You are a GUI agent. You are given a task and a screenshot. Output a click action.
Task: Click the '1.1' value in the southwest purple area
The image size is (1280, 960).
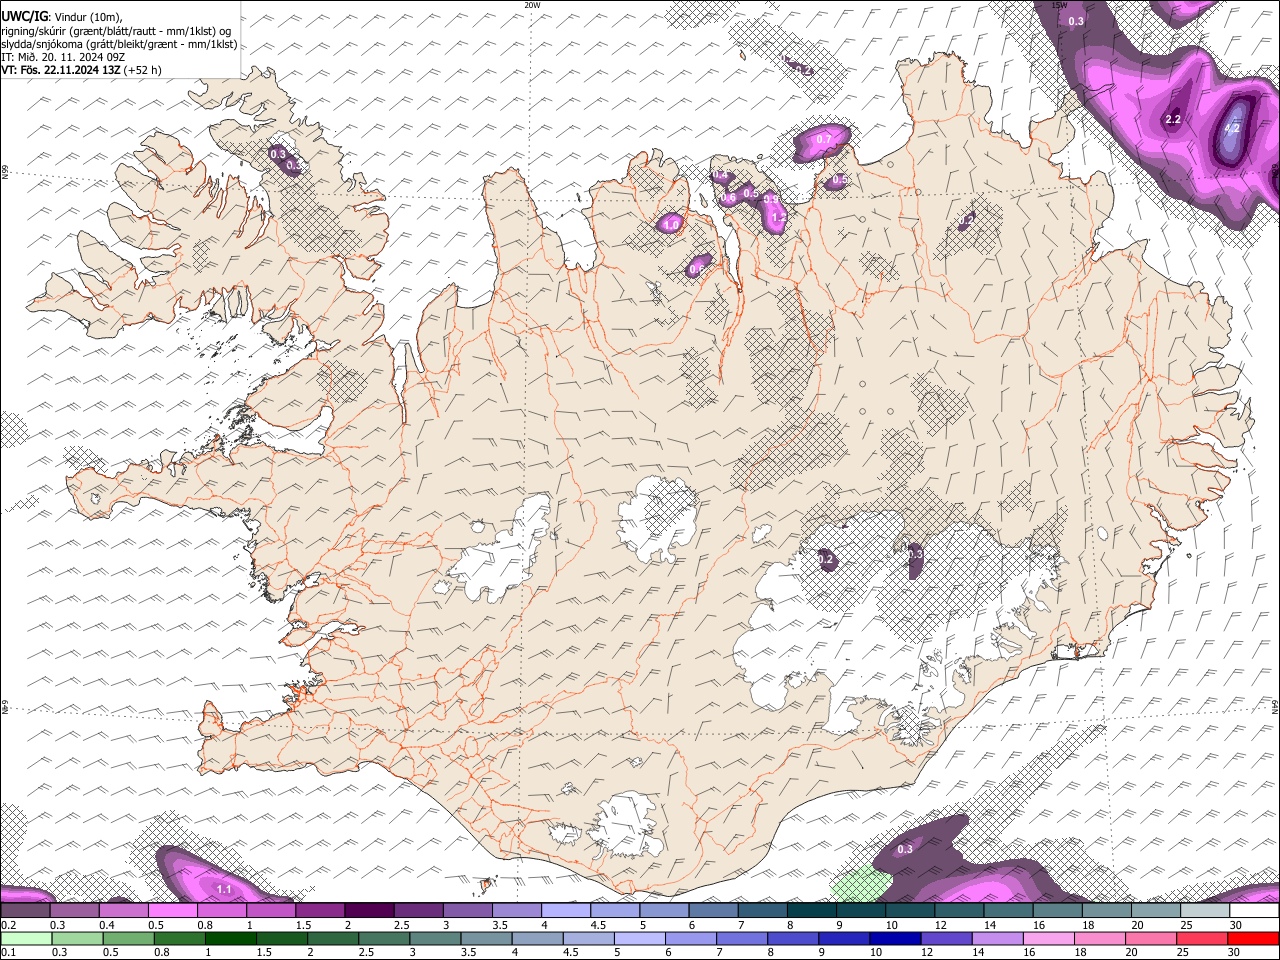tap(224, 889)
